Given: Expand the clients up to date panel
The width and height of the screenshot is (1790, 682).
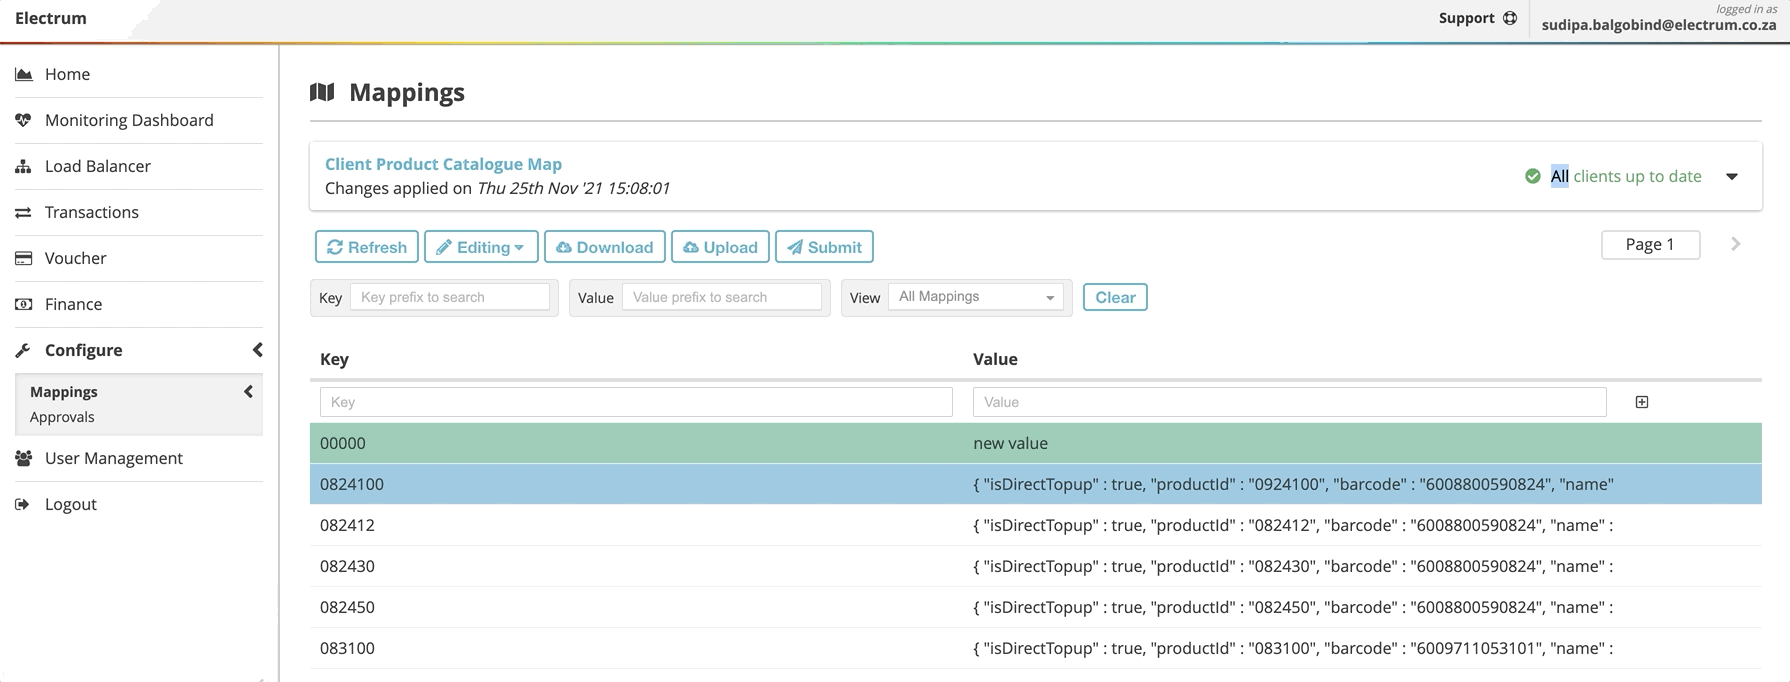Looking at the screenshot, I should click(x=1731, y=176).
